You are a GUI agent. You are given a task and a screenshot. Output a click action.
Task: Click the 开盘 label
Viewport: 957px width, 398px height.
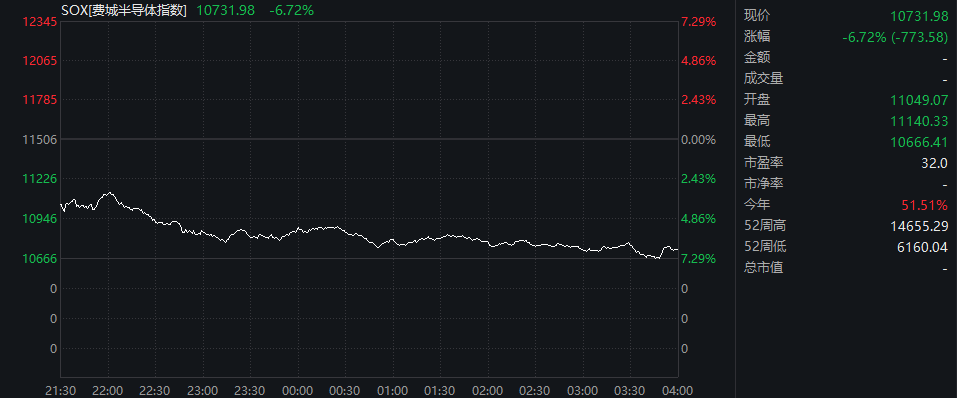(x=757, y=100)
